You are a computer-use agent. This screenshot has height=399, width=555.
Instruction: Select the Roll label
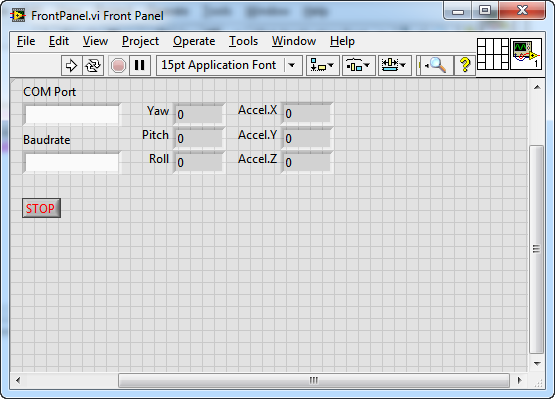[x=159, y=159]
